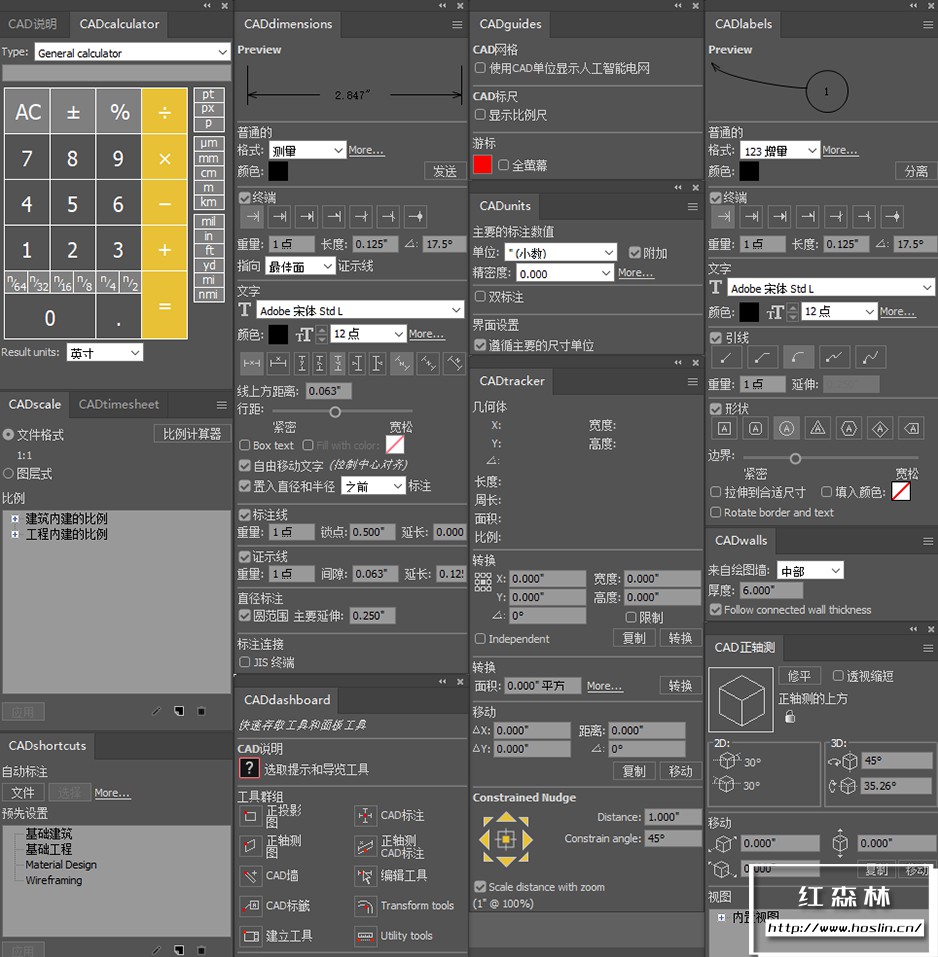Toggle the 全萤幕 cursor checkbox
The width and height of the screenshot is (938, 957).
tap(503, 165)
